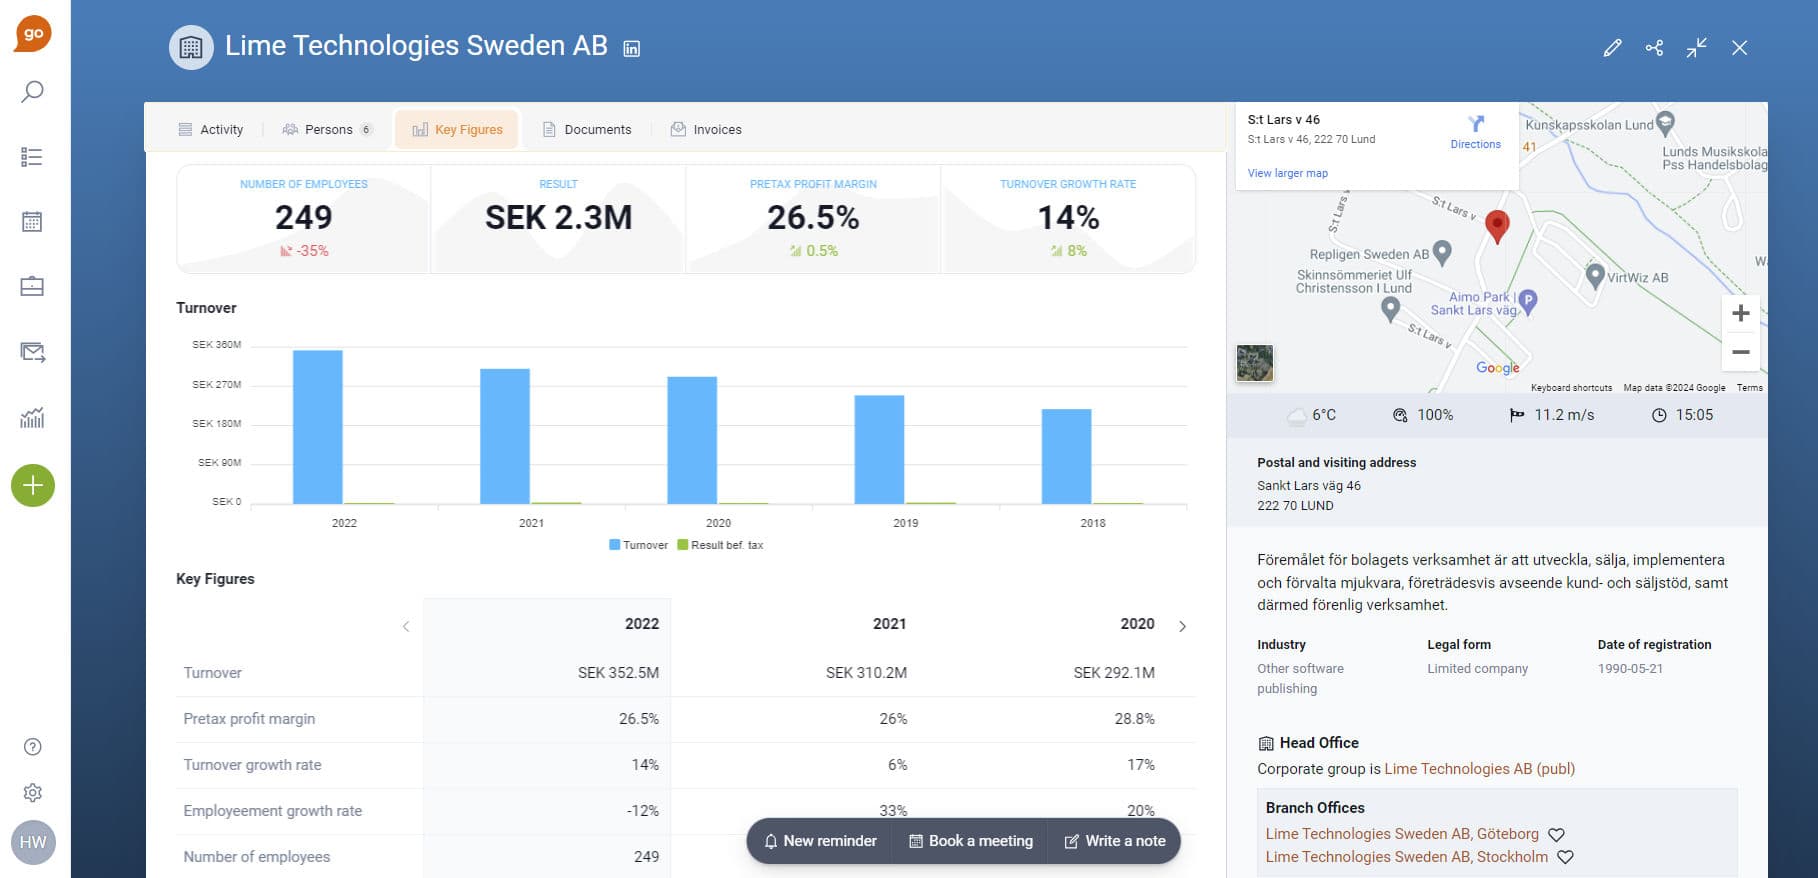Click the red map location pin
This screenshot has width=1818, height=878.
(x=1497, y=227)
